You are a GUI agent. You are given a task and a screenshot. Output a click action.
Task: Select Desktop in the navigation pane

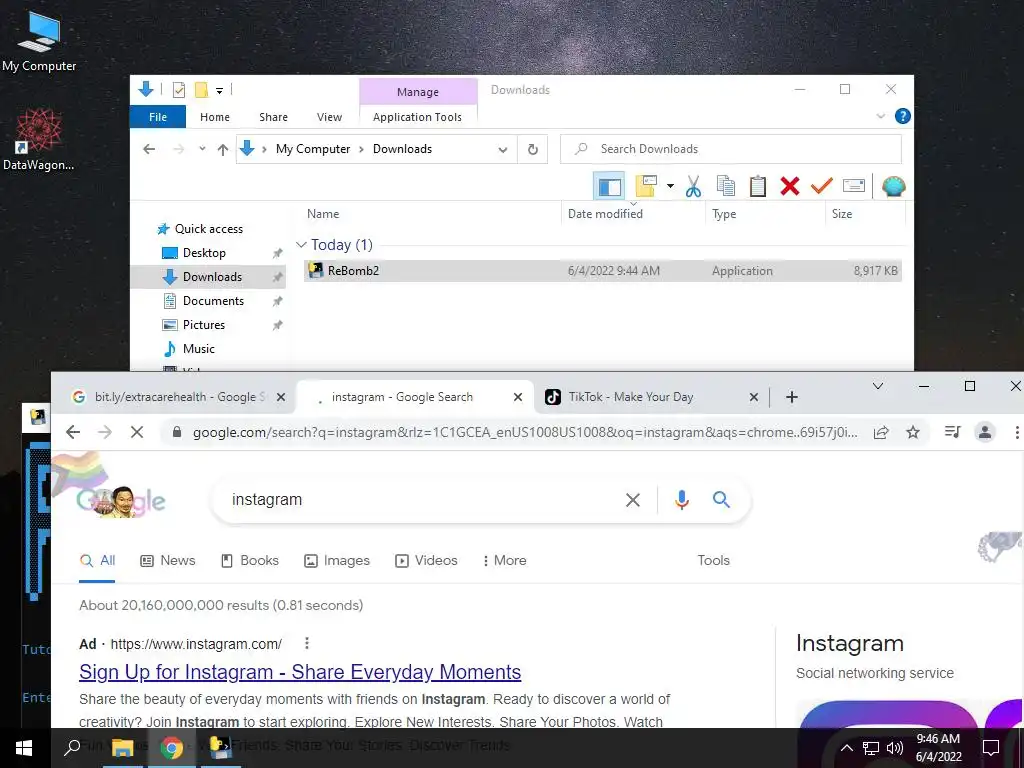click(x=204, y=253)
